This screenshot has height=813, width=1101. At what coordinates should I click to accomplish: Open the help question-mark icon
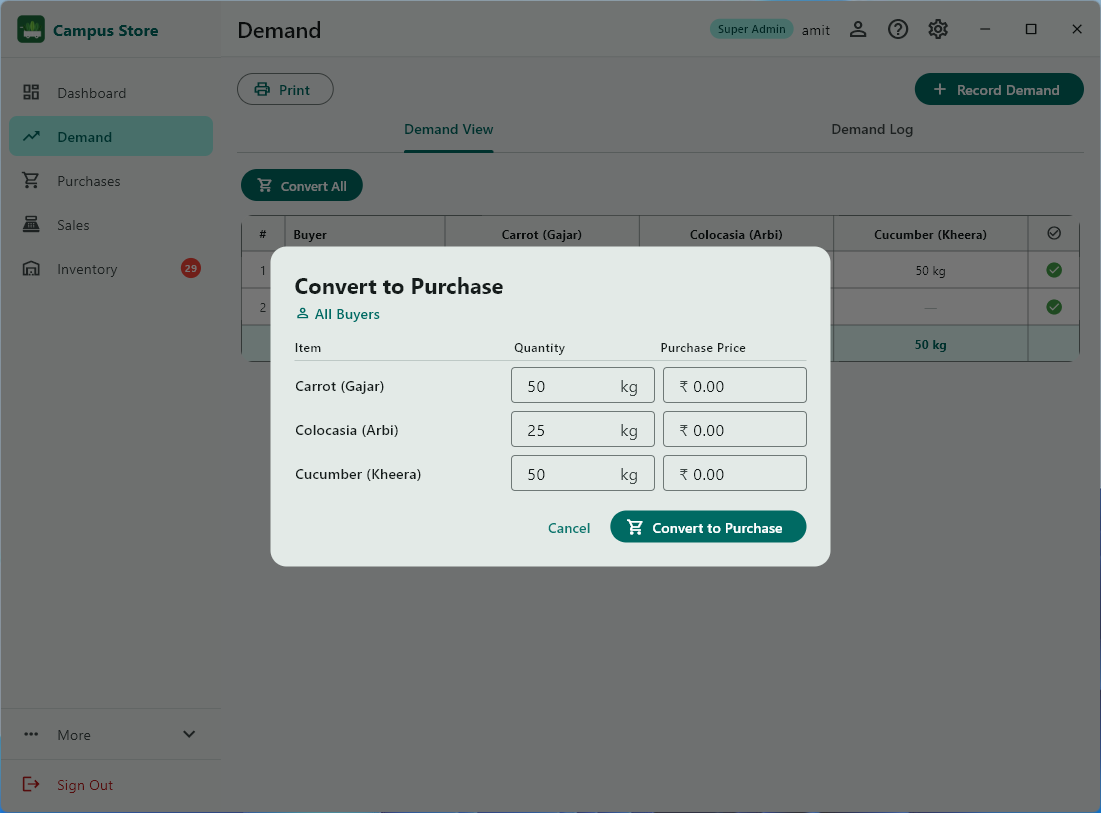(x=898, y=29)
